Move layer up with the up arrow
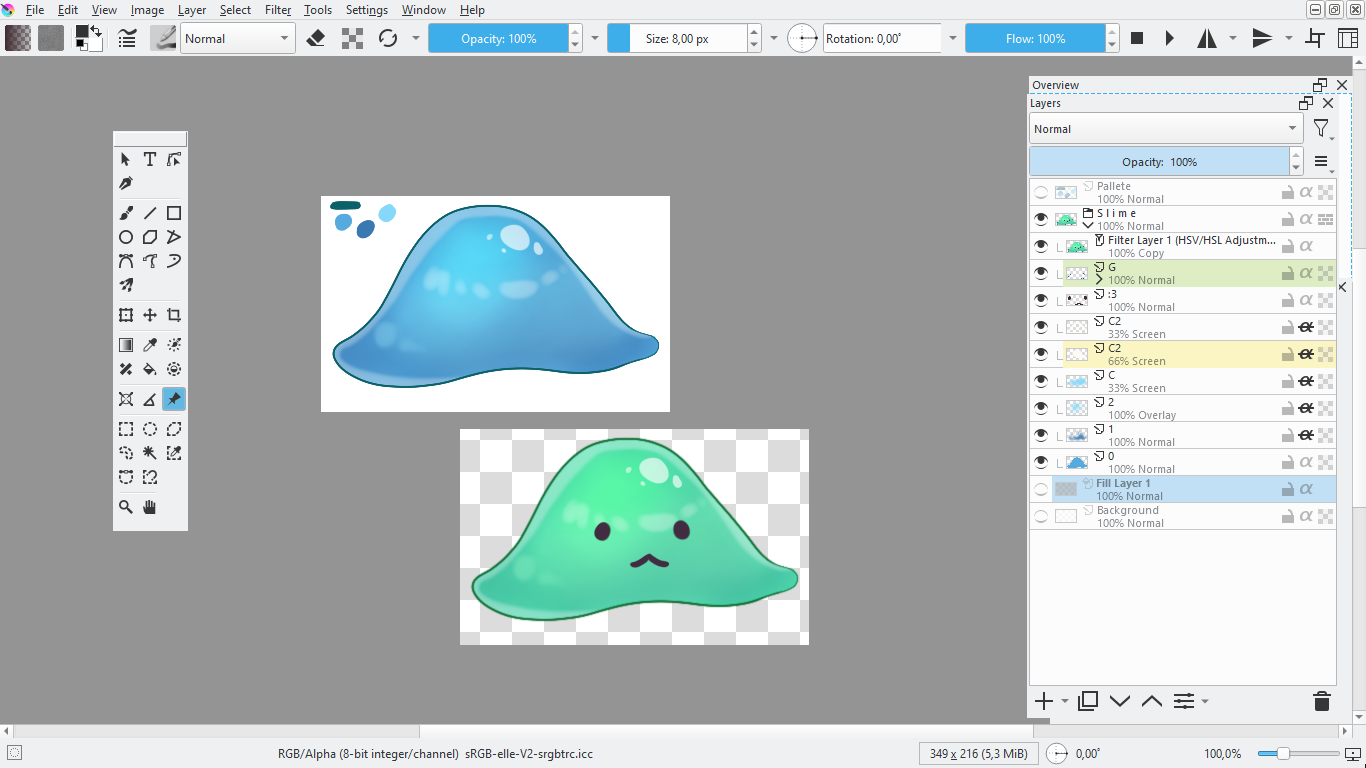1366x768 pixels. pyautogui.click(x=1152, y=701)
